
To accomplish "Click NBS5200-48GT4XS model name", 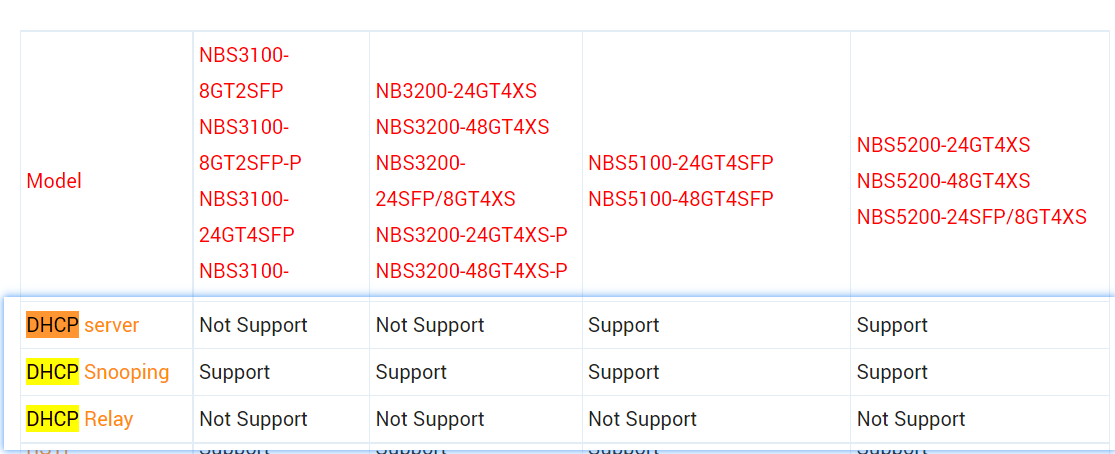I will [x=944, y=181].
